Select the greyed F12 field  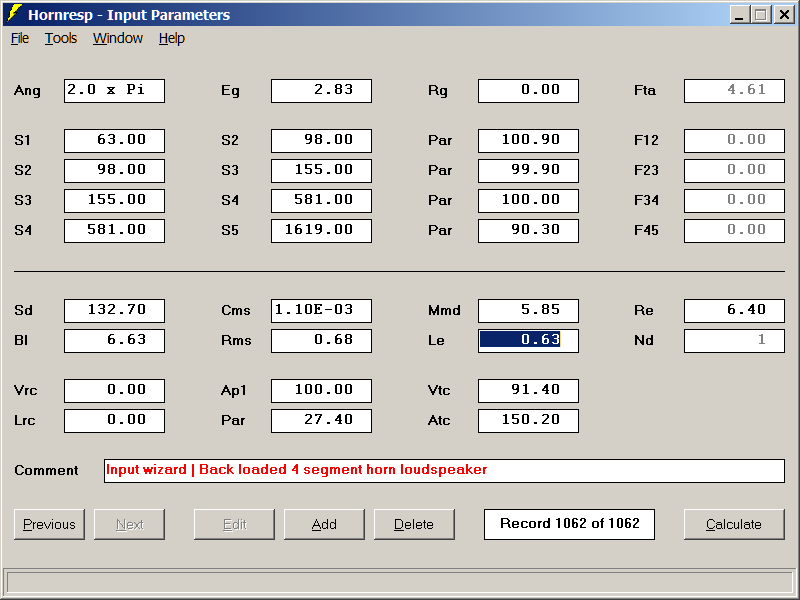734,141
